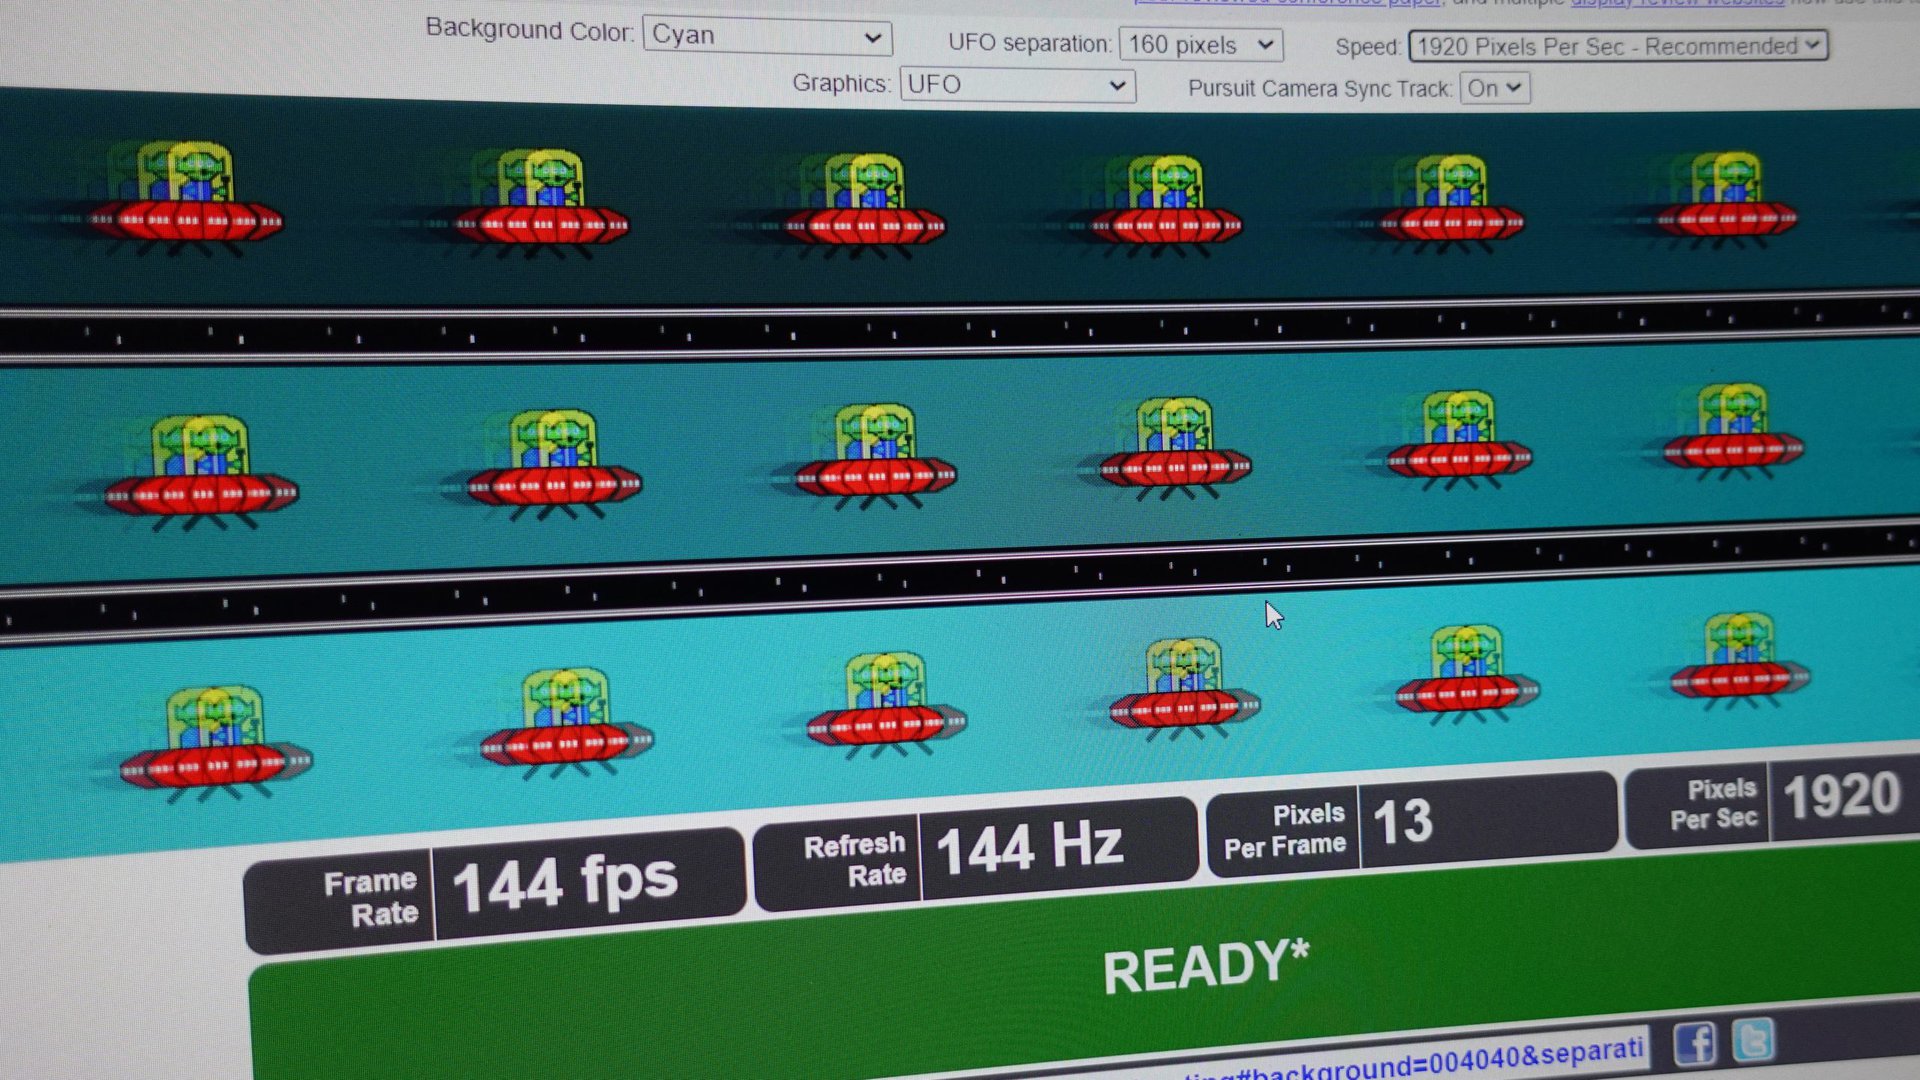Open the Background Color dropdown
Screen dimensions: 1920x1080
tap(766, 37)
